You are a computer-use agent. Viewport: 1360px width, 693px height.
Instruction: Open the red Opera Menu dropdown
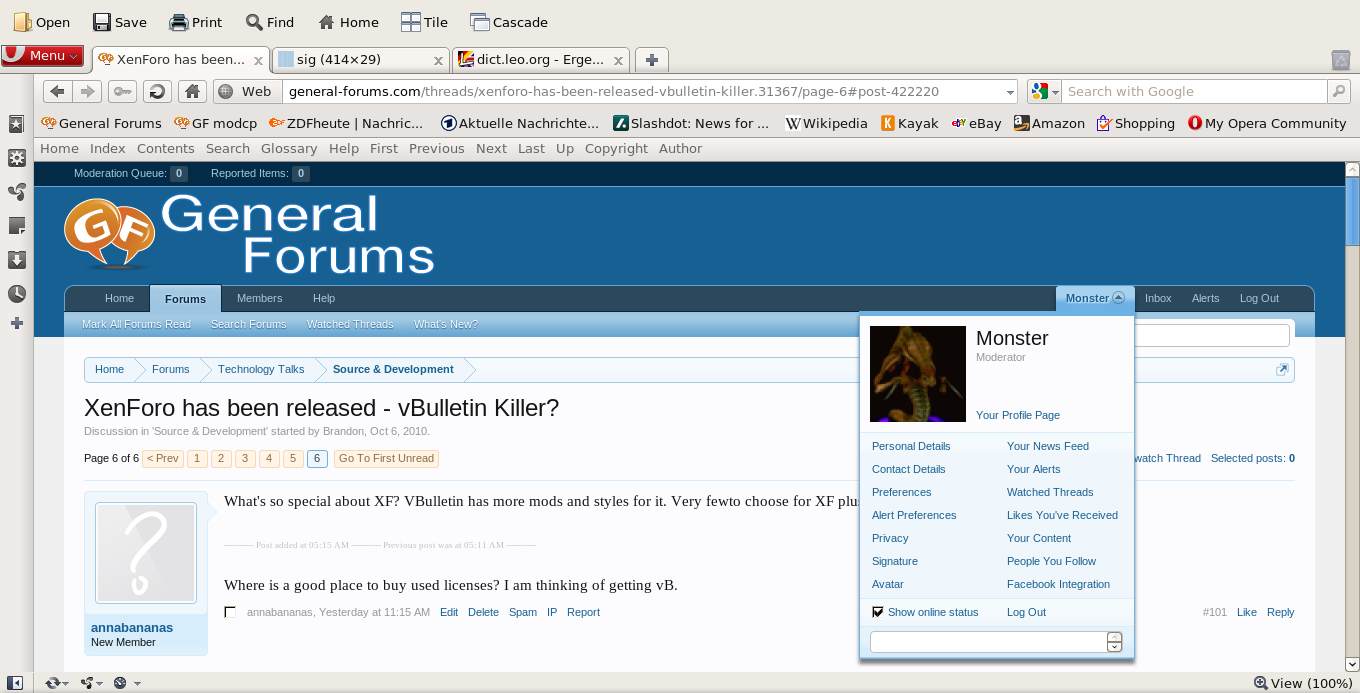coord(42,56)
